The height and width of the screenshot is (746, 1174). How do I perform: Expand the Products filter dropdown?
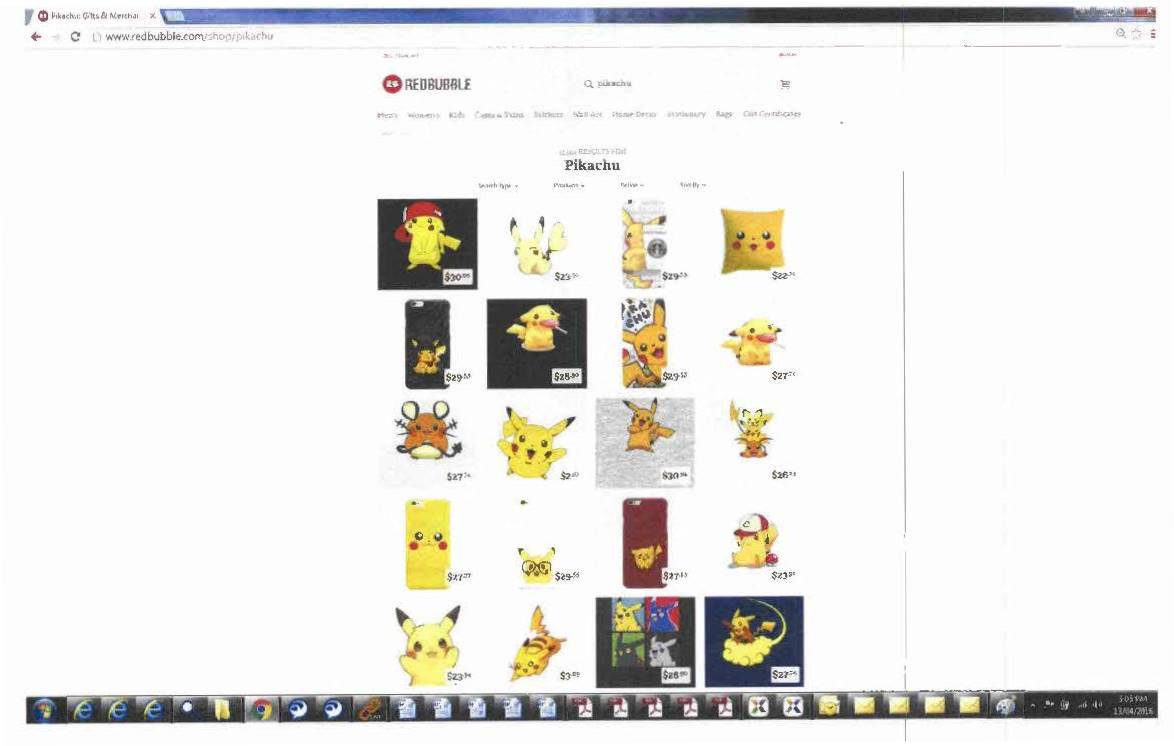click(569, 185)
